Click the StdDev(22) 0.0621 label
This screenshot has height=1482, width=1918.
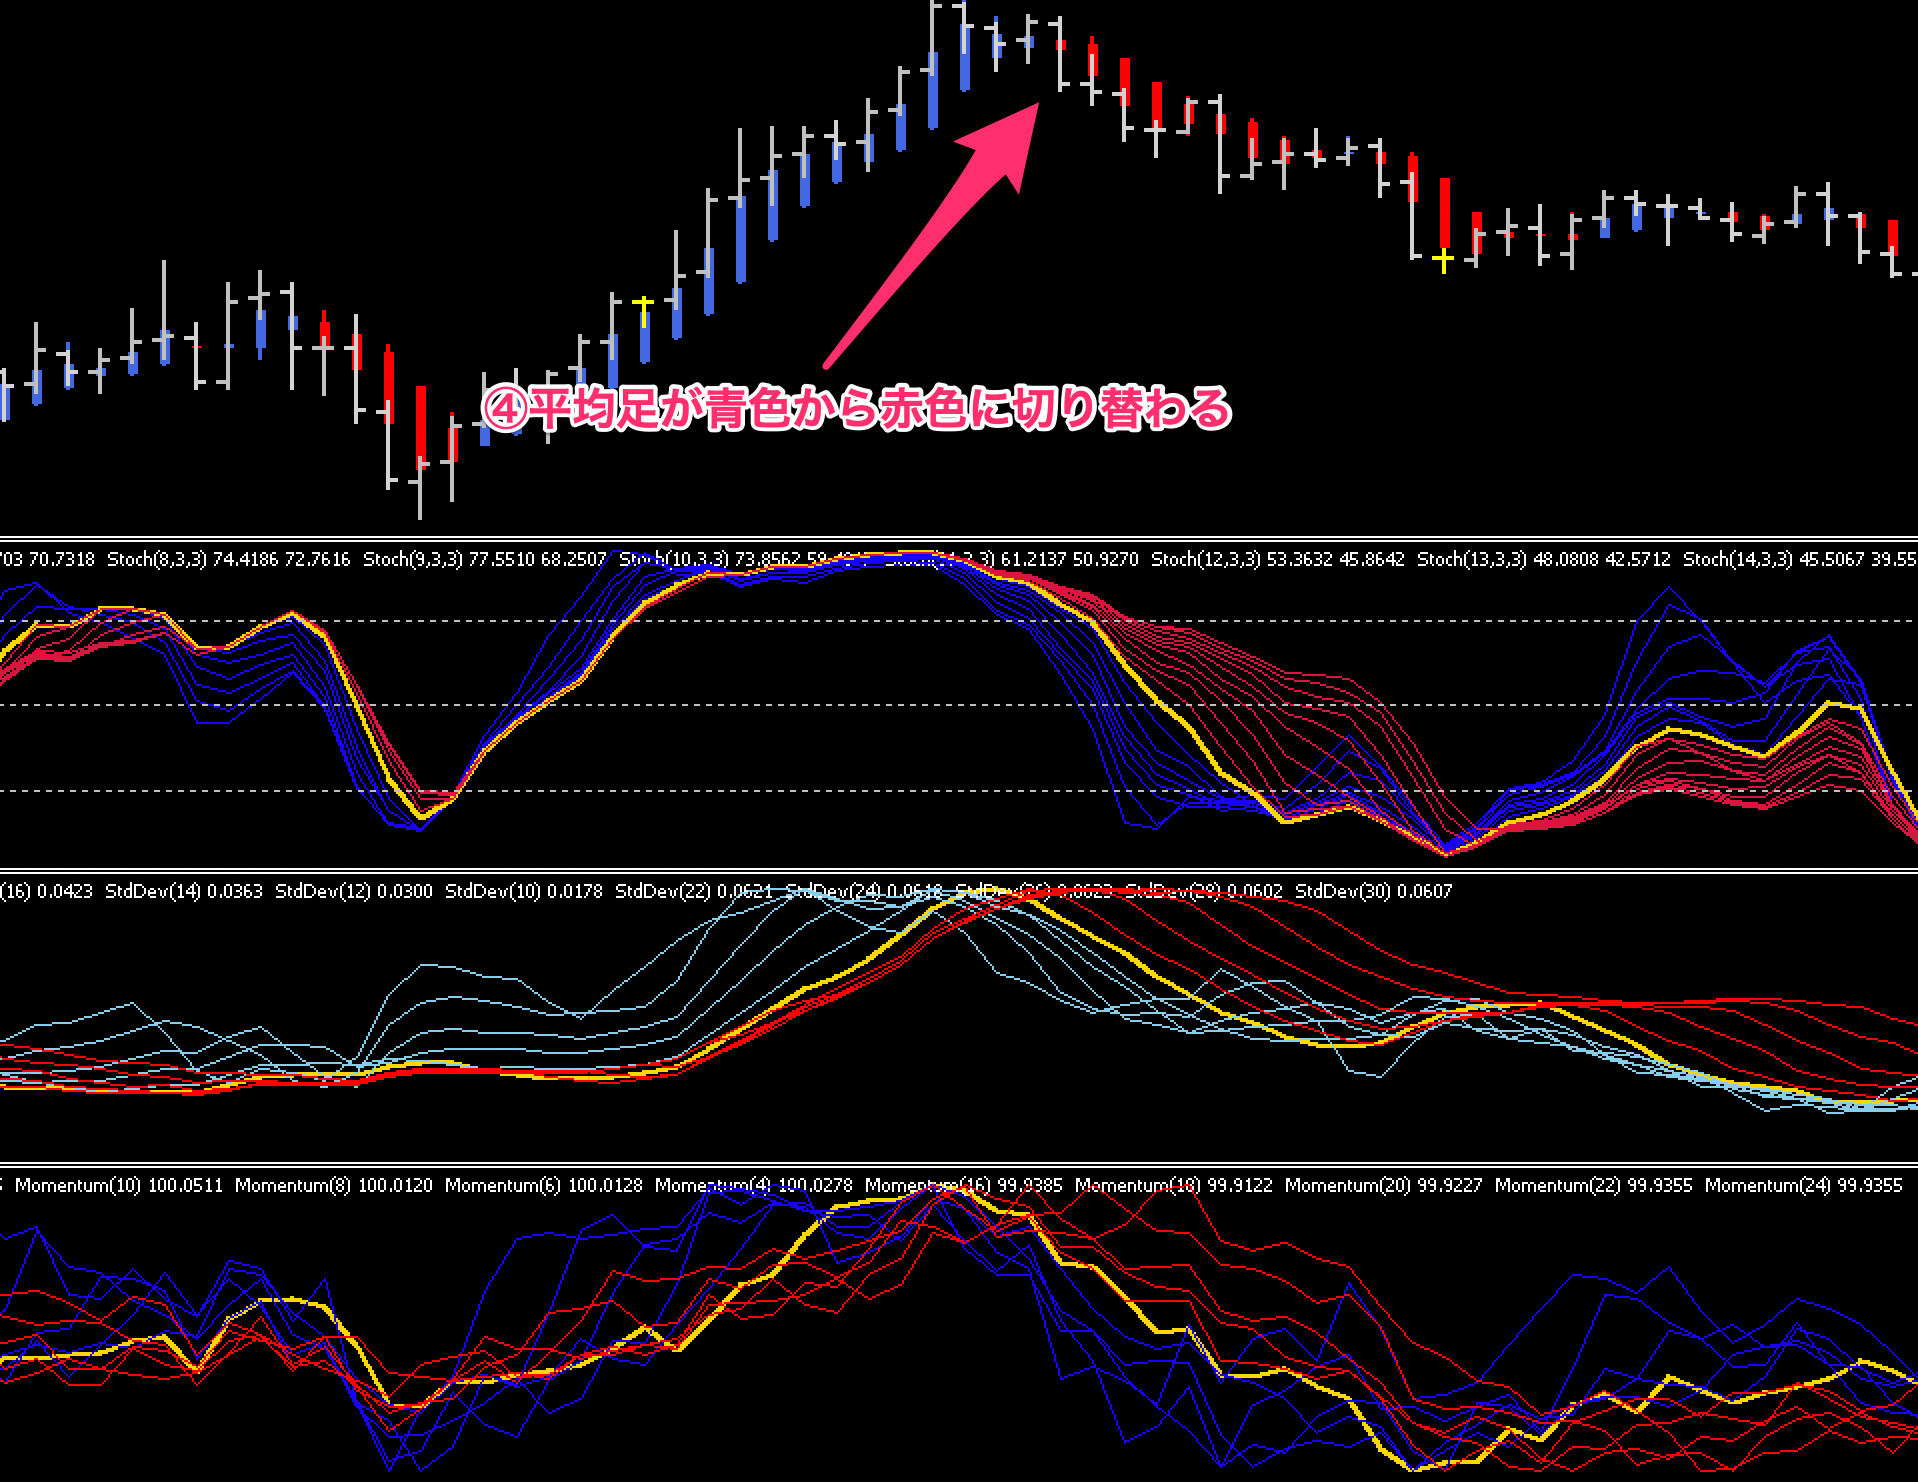click(694, 891)
